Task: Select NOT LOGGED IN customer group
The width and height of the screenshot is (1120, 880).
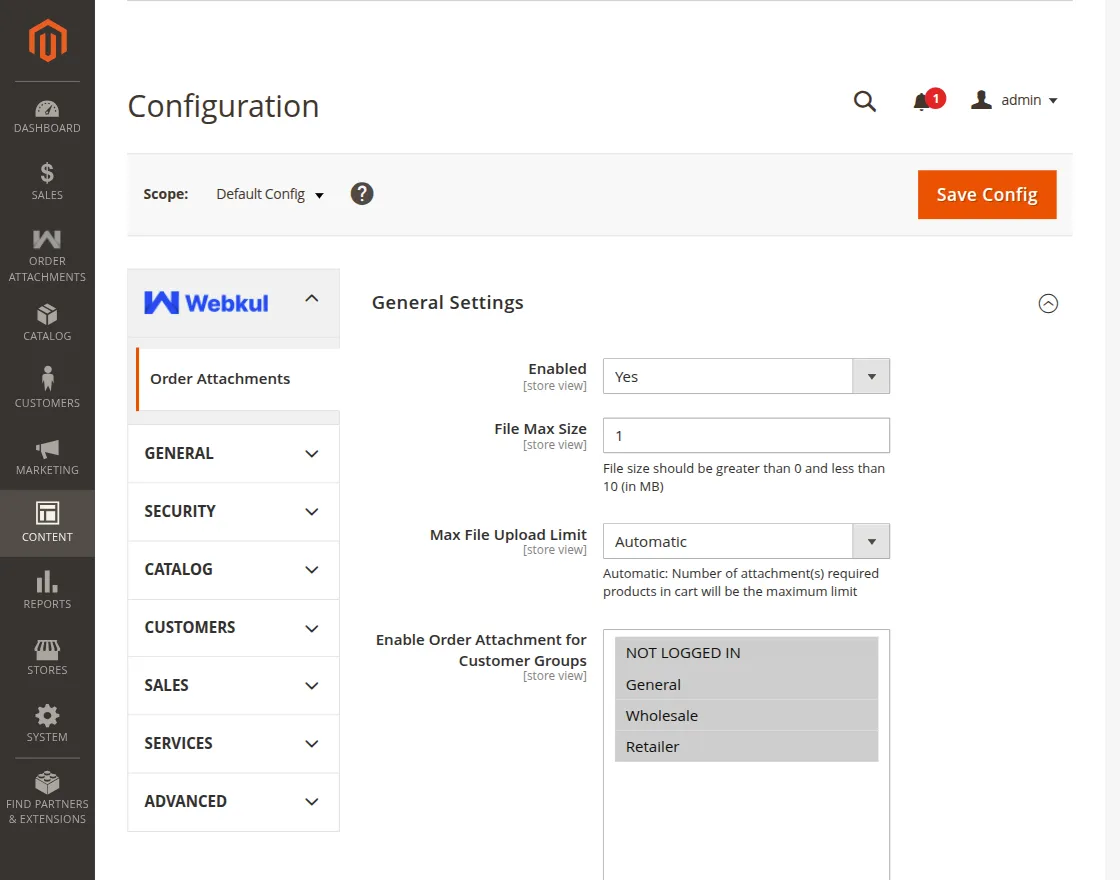Action: (746, 653)
